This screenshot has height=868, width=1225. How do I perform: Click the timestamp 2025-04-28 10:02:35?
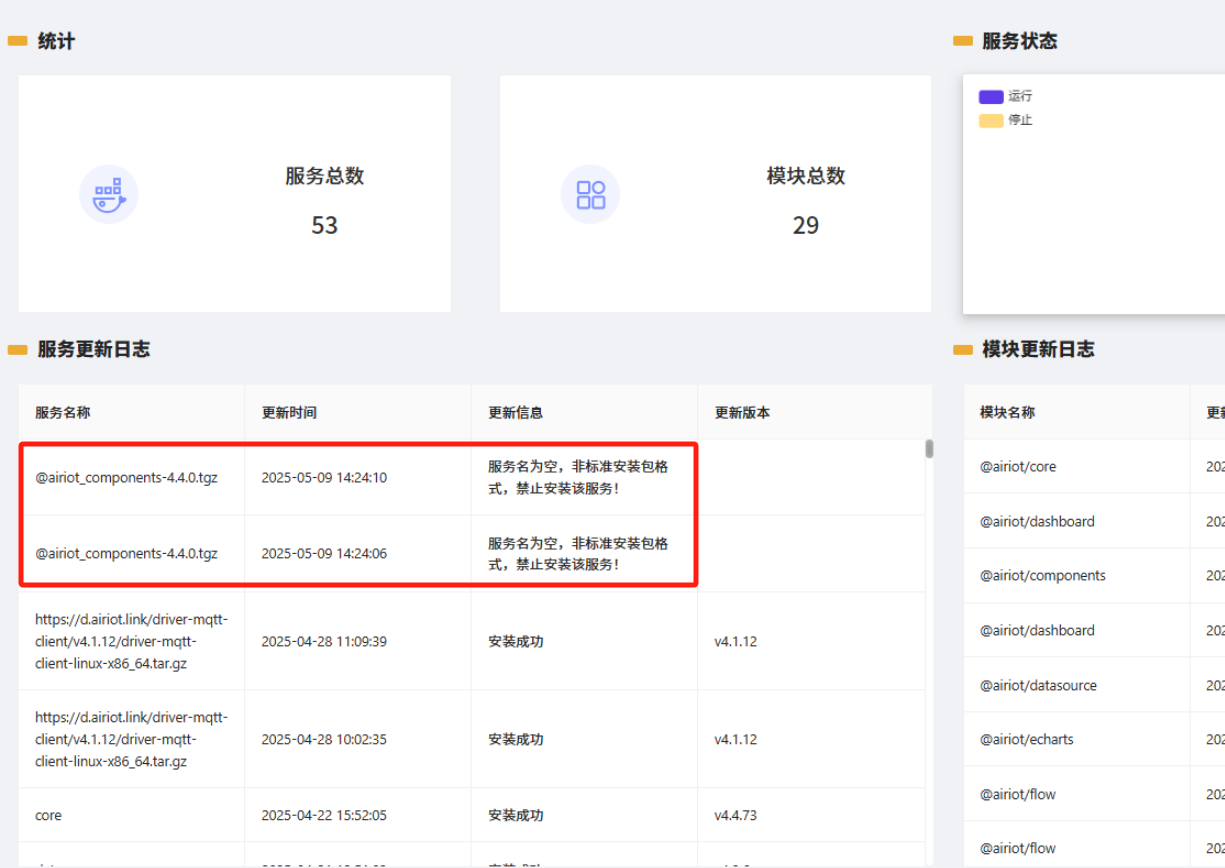(x=324, y=739)
